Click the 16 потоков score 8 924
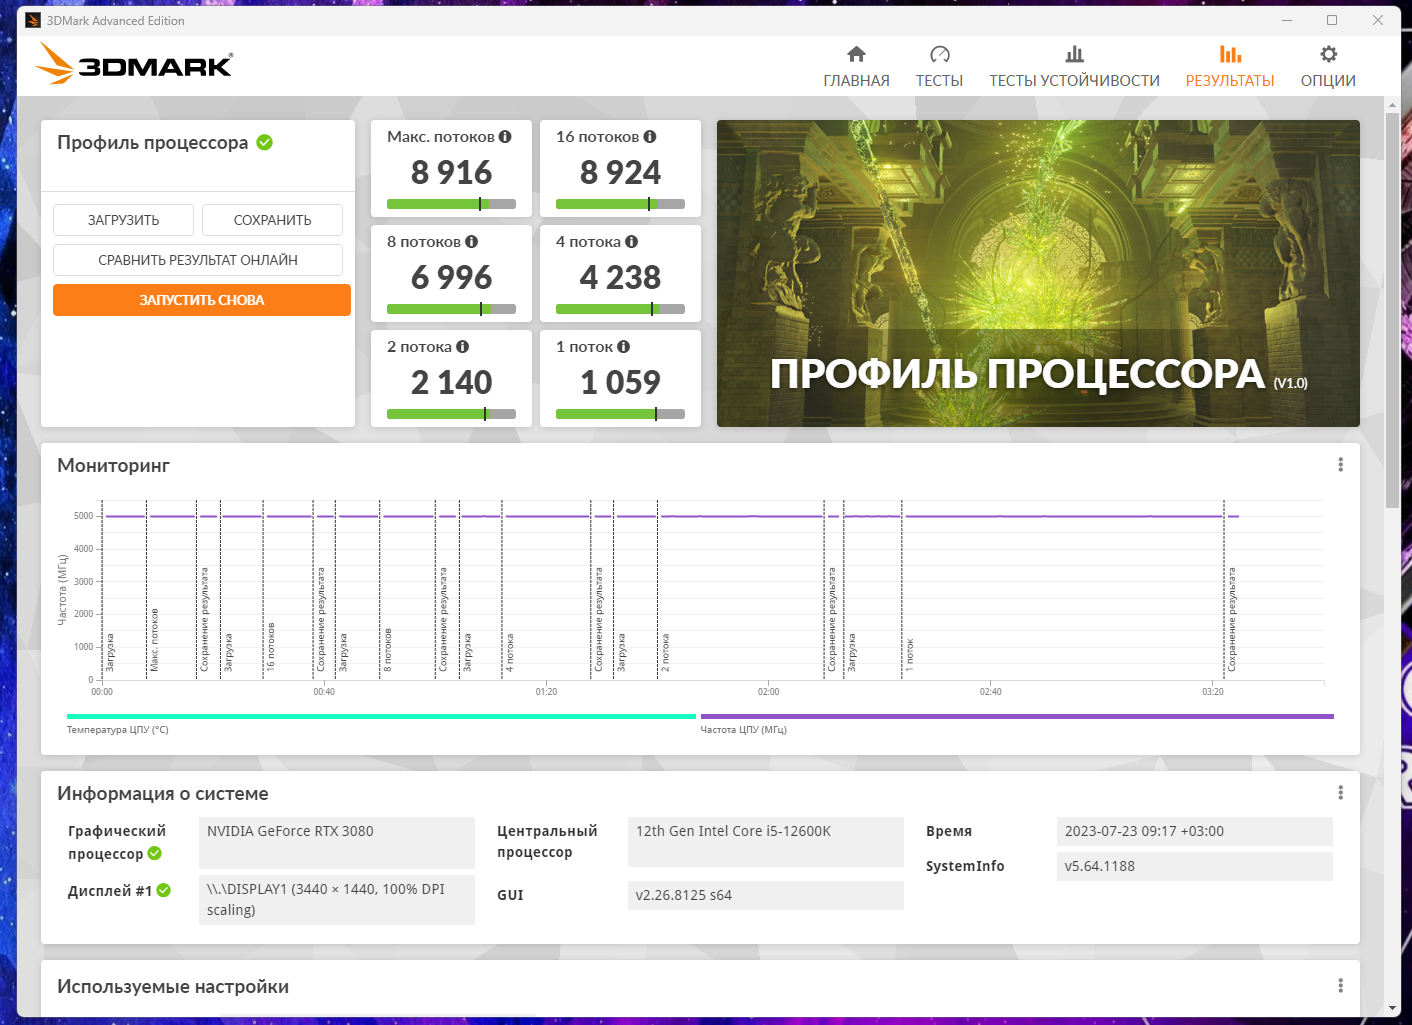1412x1025 pixels. click(620, 172)
